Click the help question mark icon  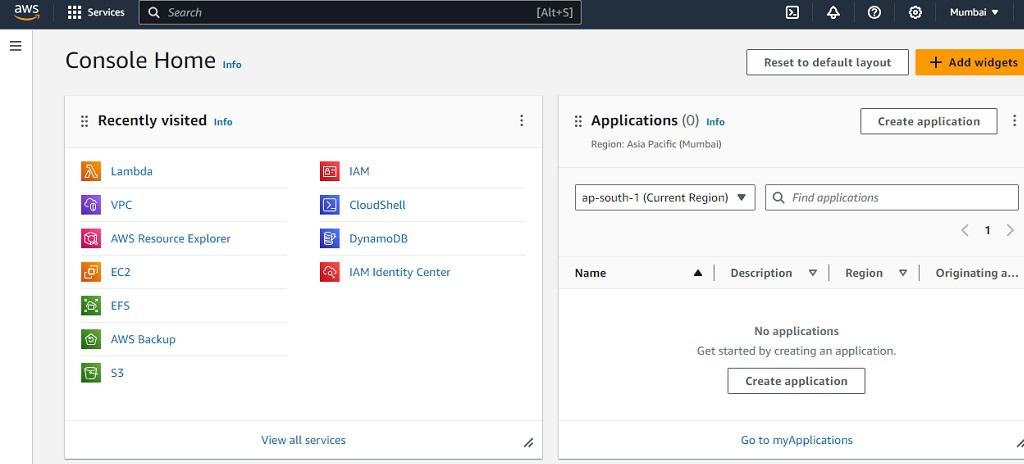874,12
